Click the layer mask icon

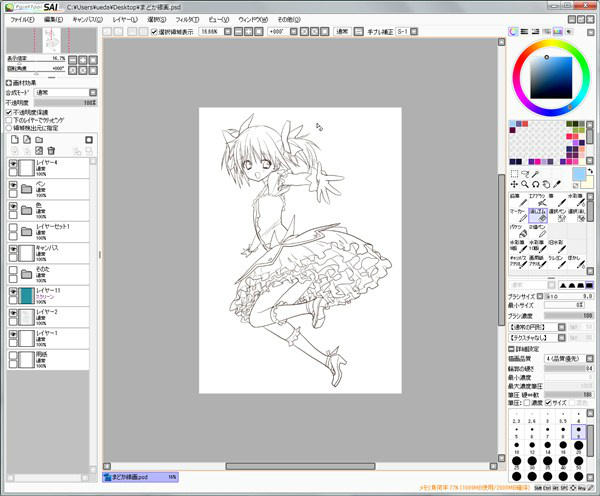point(89,140)
